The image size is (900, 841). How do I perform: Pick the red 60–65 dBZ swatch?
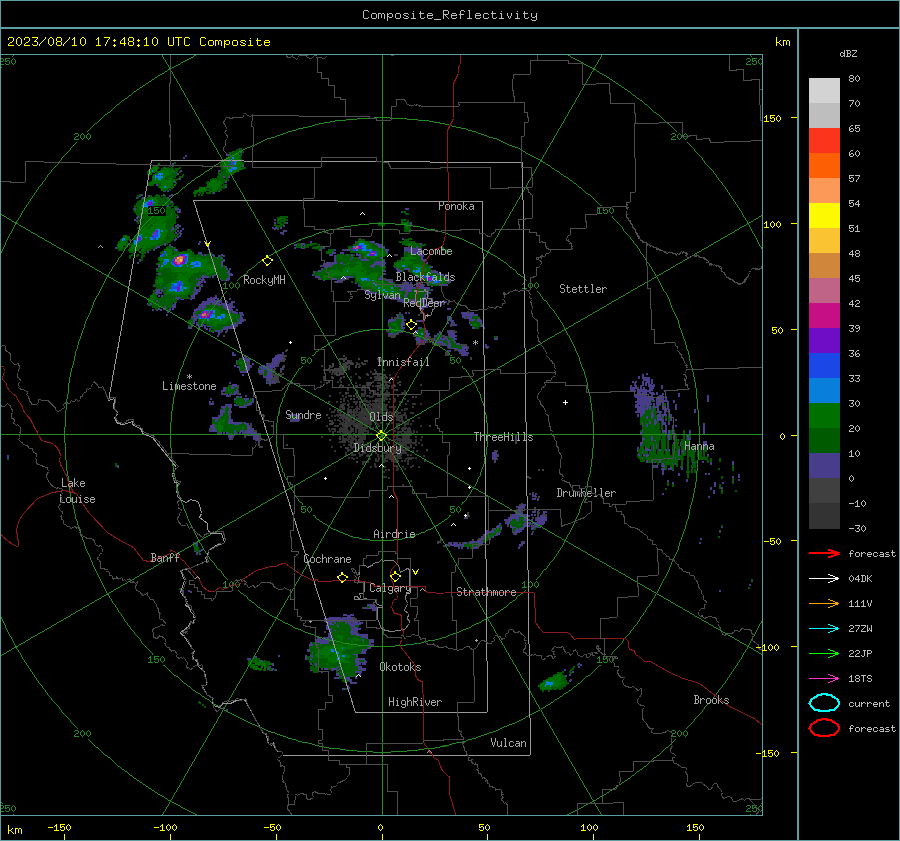tap(824, 141)
